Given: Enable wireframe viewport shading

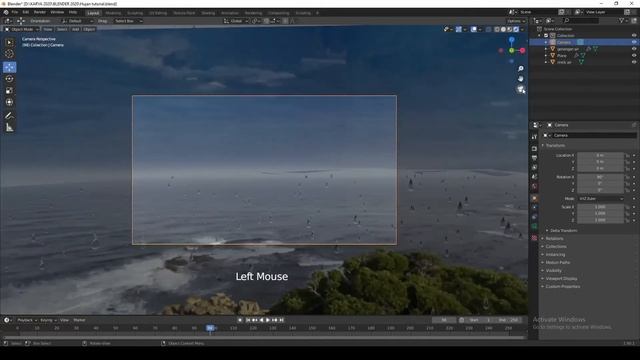Looking at the screenshot, I should coord(497,29).
